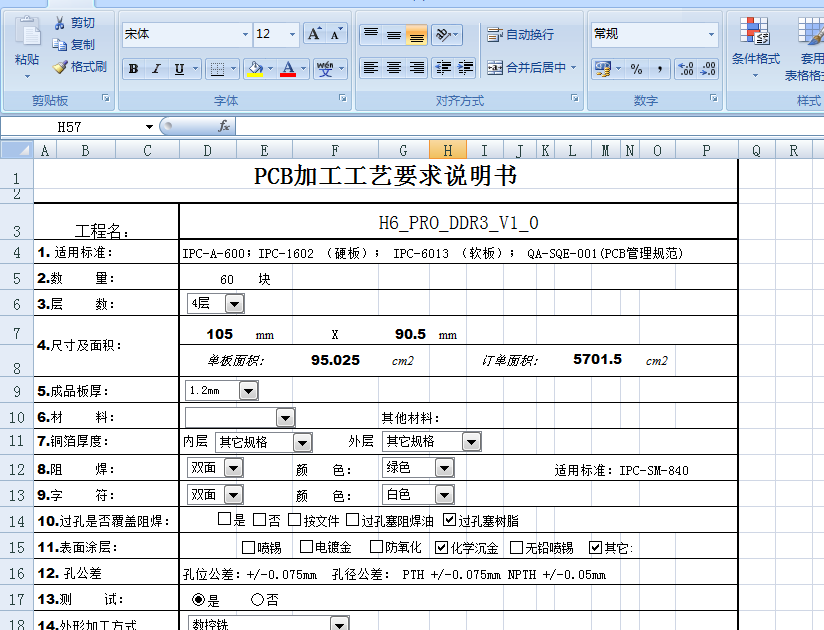Decrease decimal places
The height and width of the screenshot is (630, 824).
tap(708, 69)
